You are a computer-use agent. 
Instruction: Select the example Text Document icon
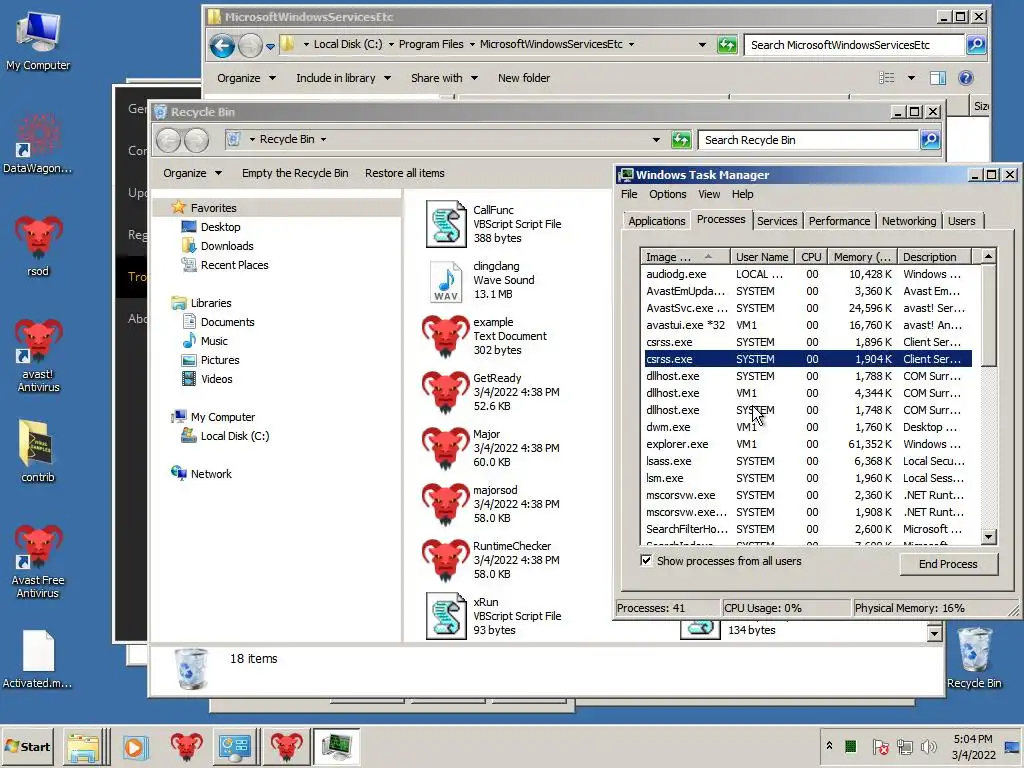tap(446, 336)
